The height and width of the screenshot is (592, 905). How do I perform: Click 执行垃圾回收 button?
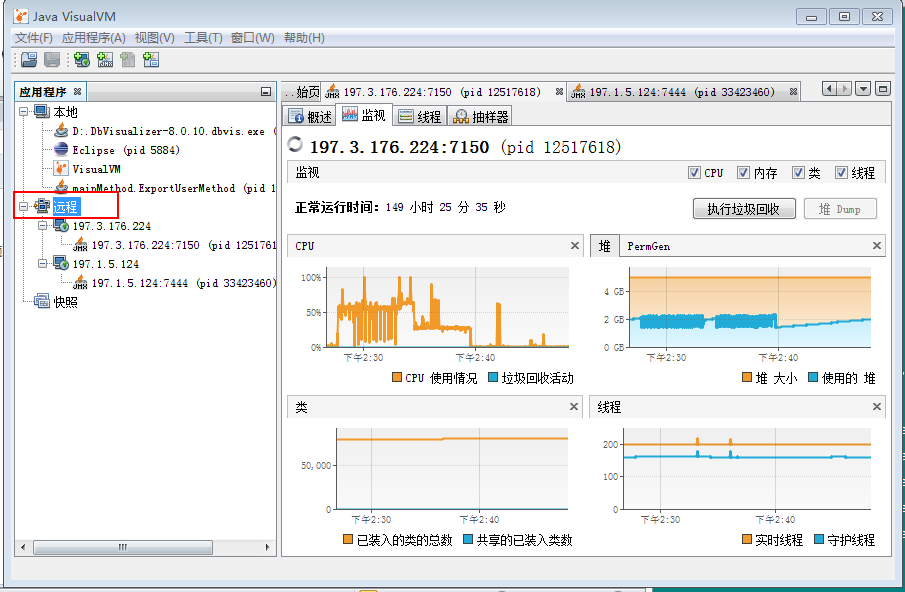(744, 209)
